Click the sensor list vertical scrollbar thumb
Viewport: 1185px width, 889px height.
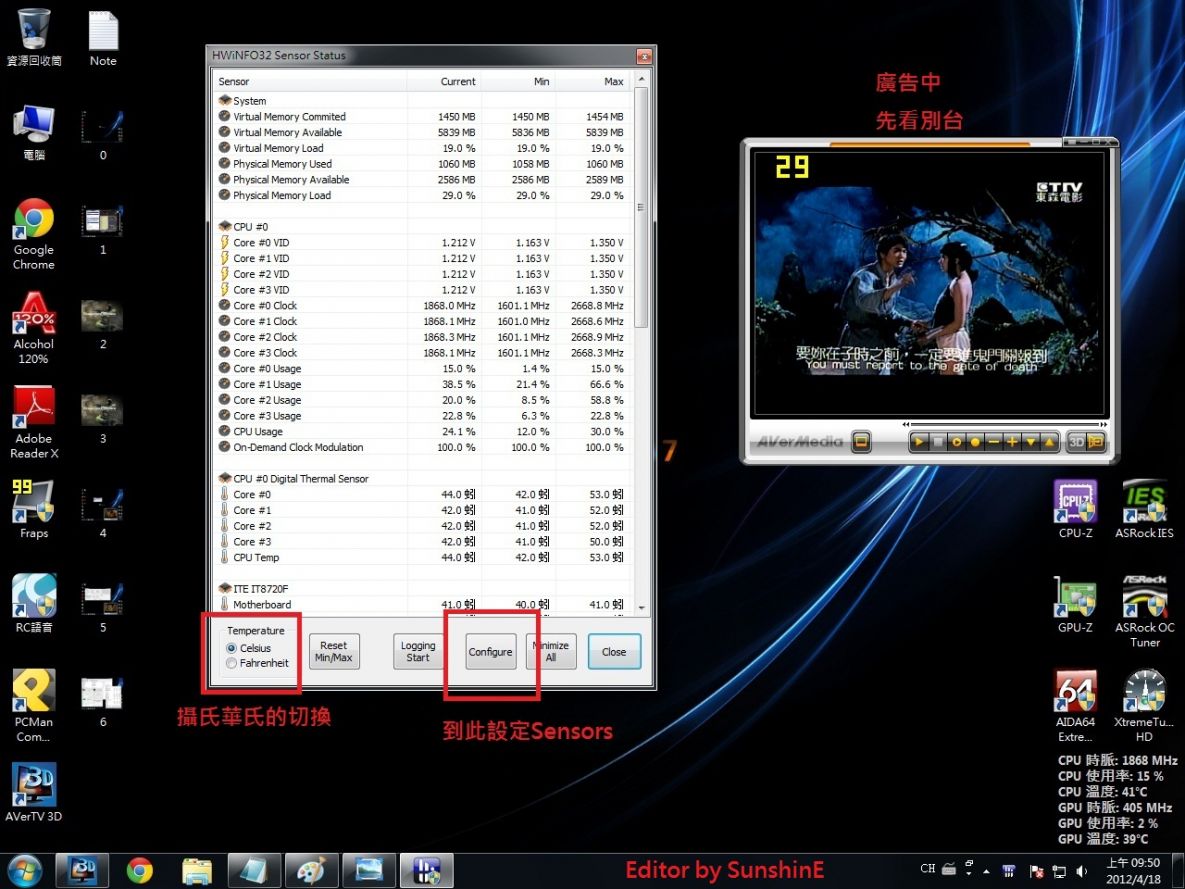(641, 207)
